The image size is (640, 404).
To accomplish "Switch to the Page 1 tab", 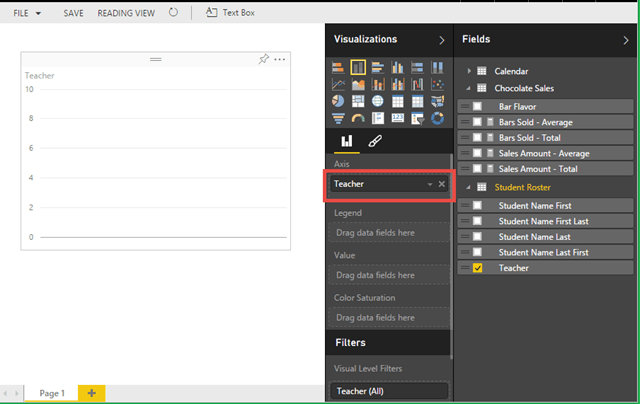I will click(50, 393).
